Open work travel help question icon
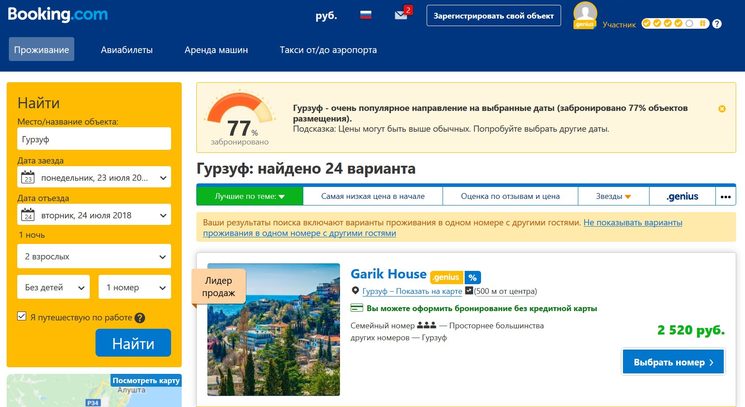 (x=140, y=318)
